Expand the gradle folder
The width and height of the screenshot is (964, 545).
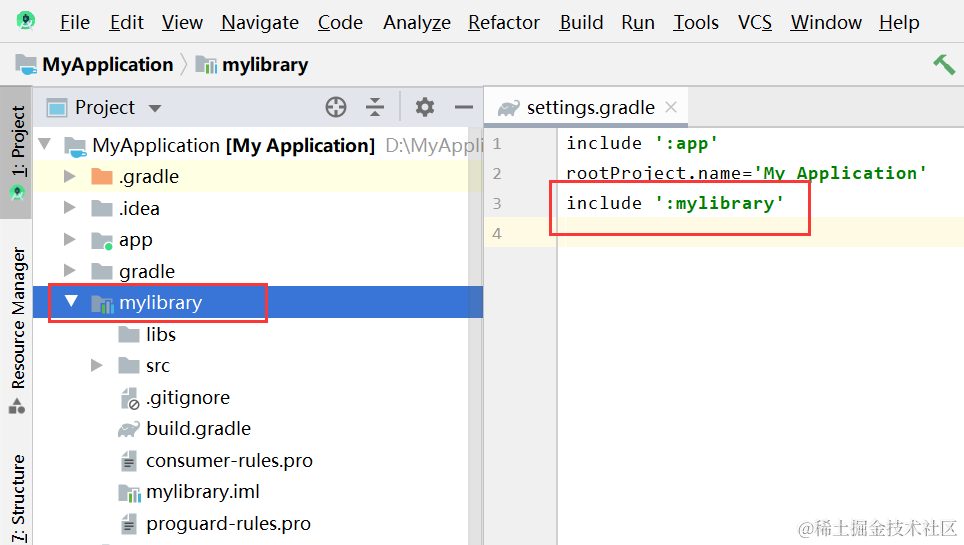coord(69,271)
